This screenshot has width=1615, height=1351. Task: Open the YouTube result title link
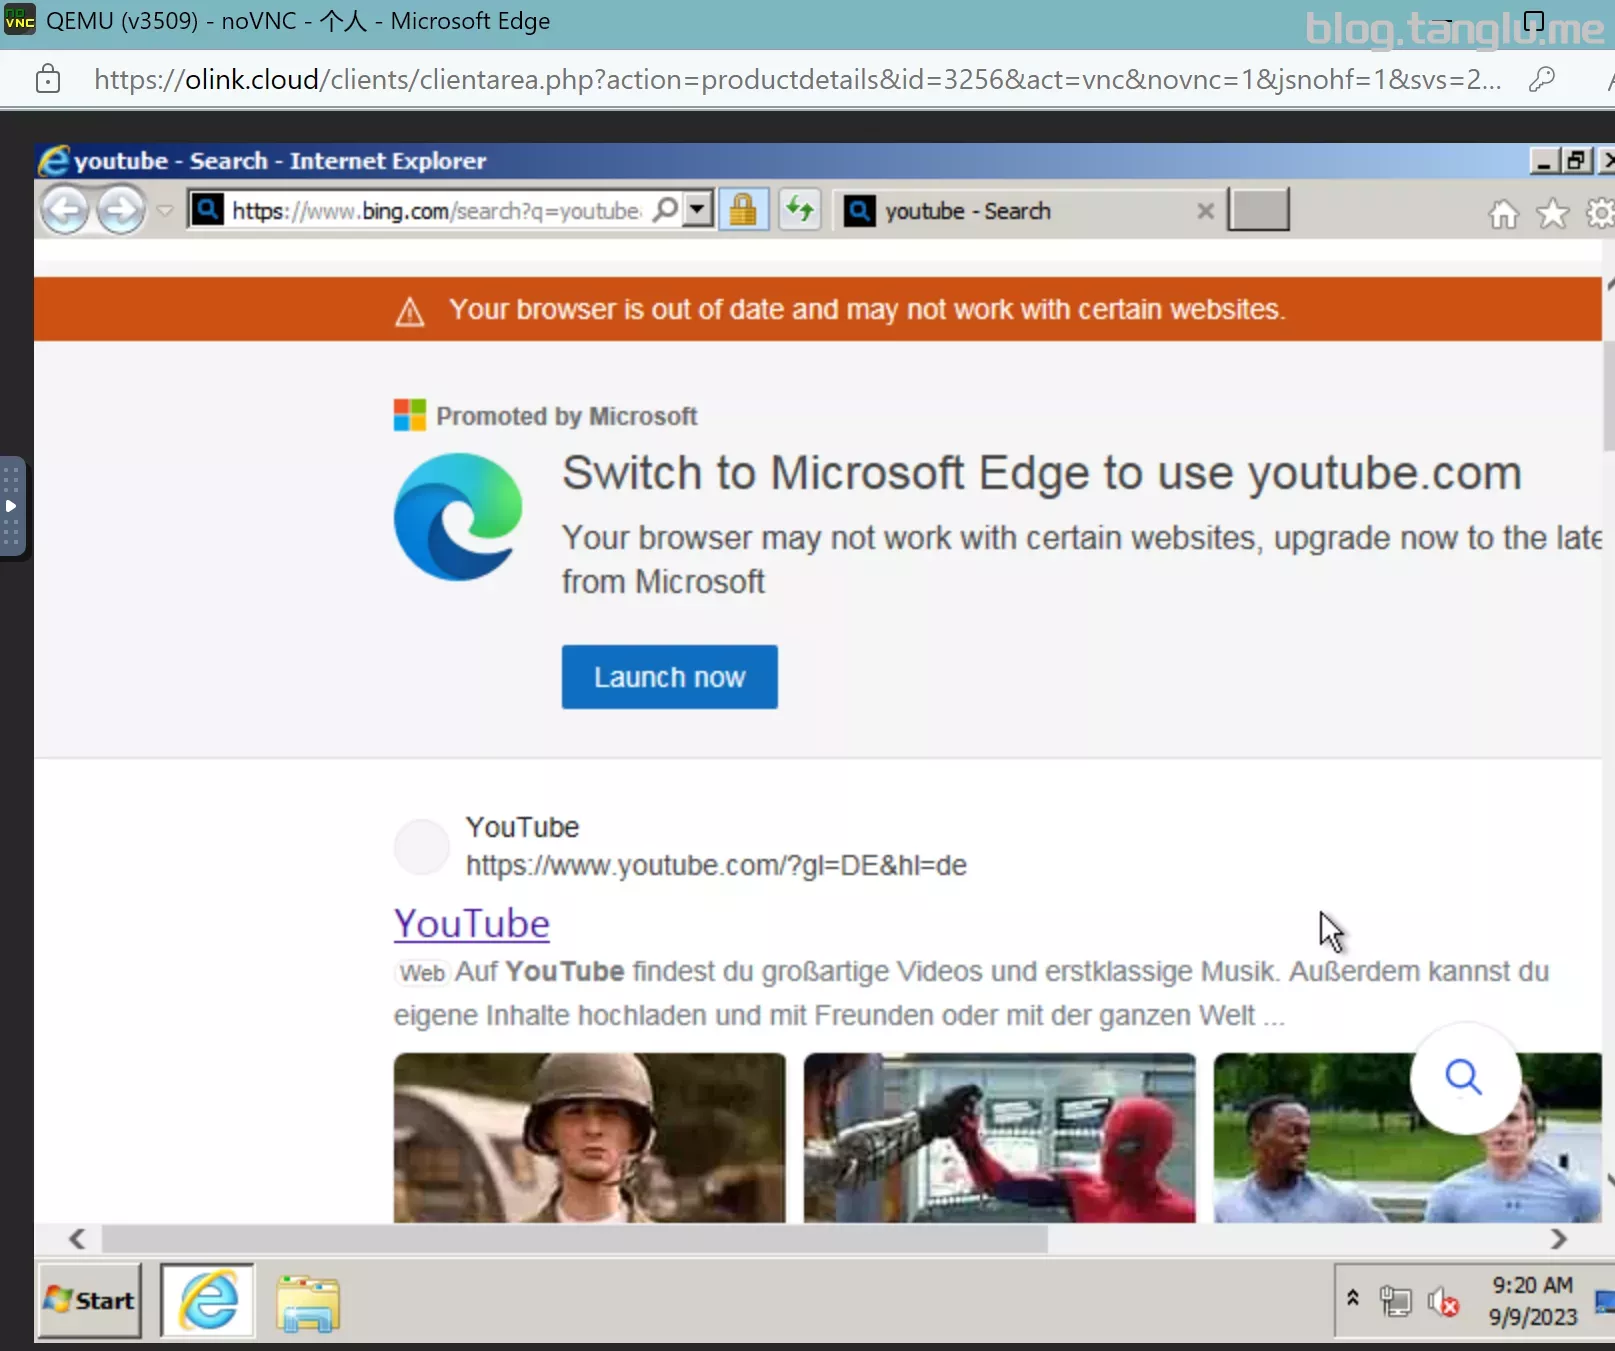pyautogui.click(x=472, y=923)
